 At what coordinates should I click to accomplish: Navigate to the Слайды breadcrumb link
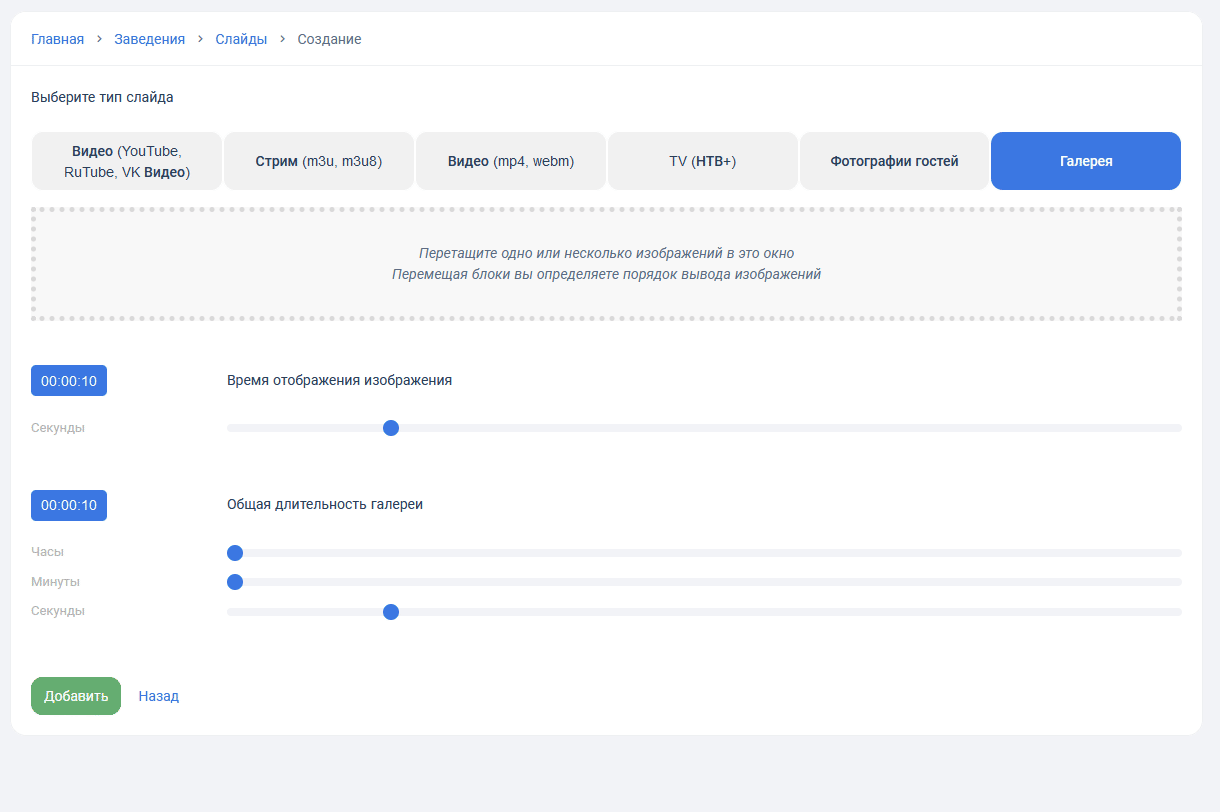click(241, 39)
